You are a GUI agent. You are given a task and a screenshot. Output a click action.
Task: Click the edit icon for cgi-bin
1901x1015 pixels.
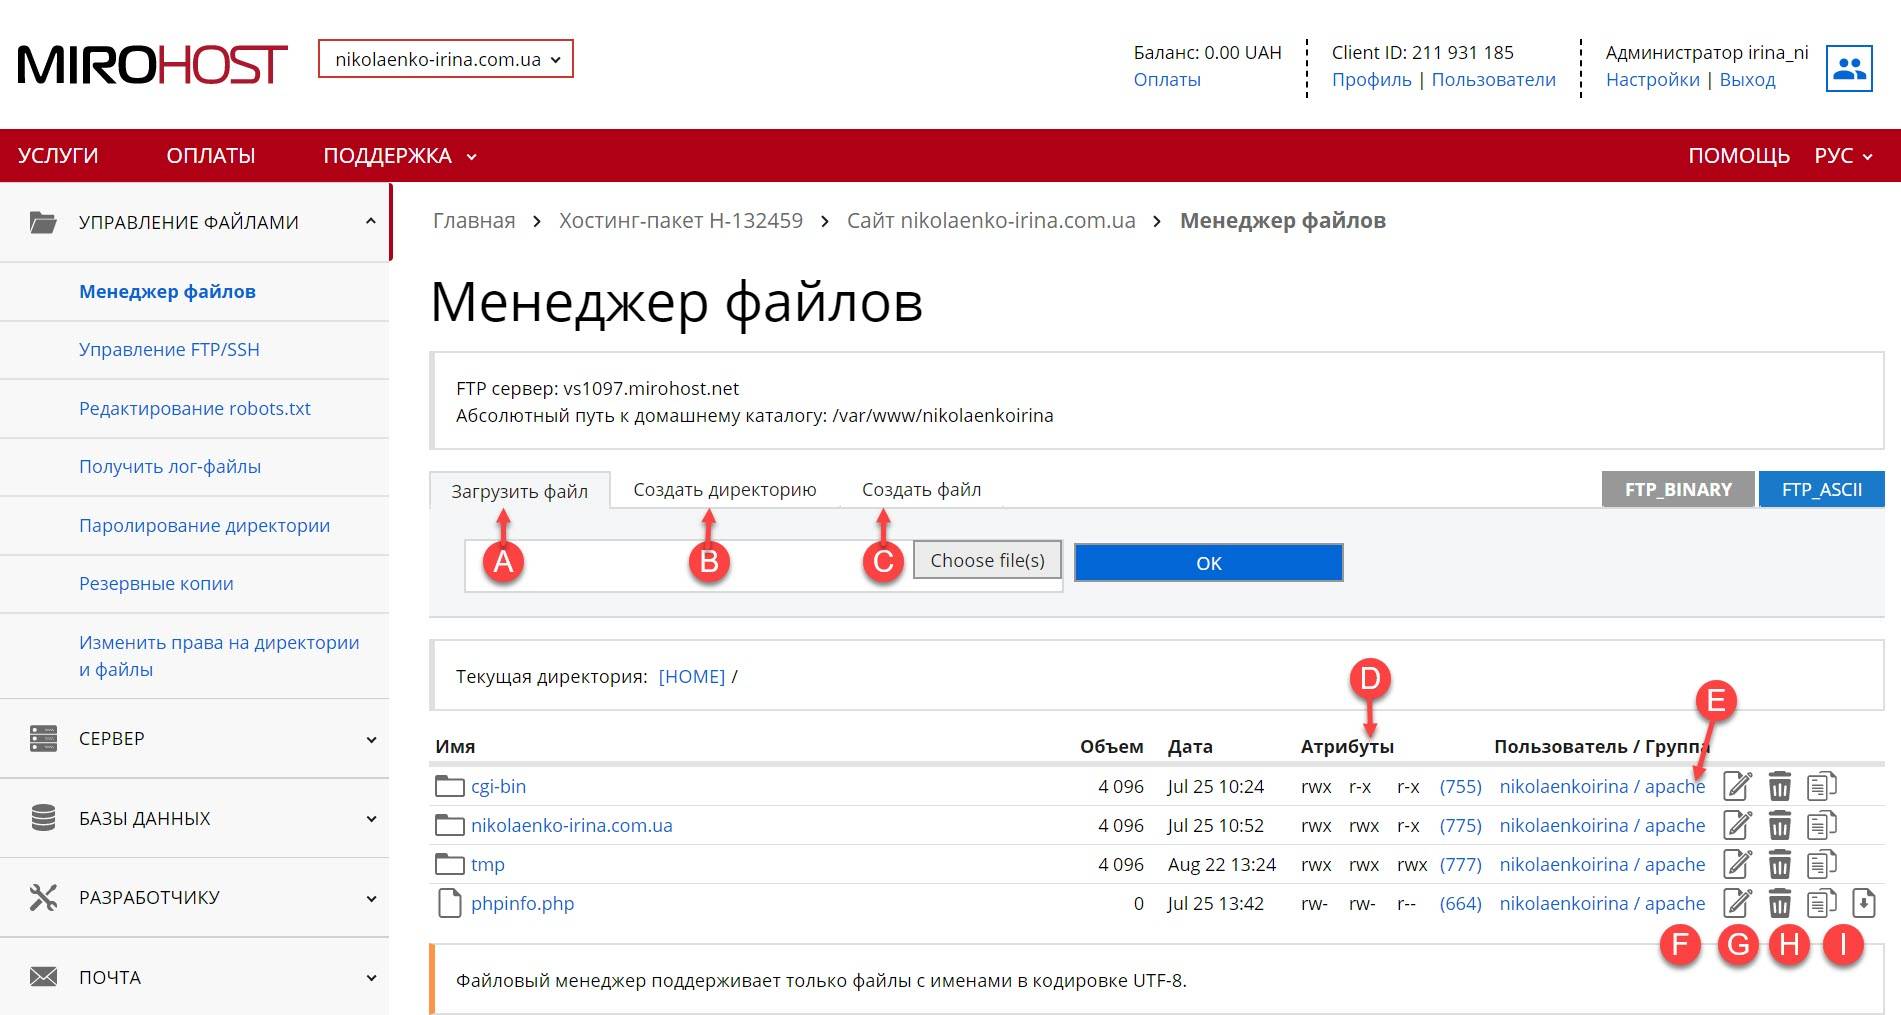[1737, 786]
